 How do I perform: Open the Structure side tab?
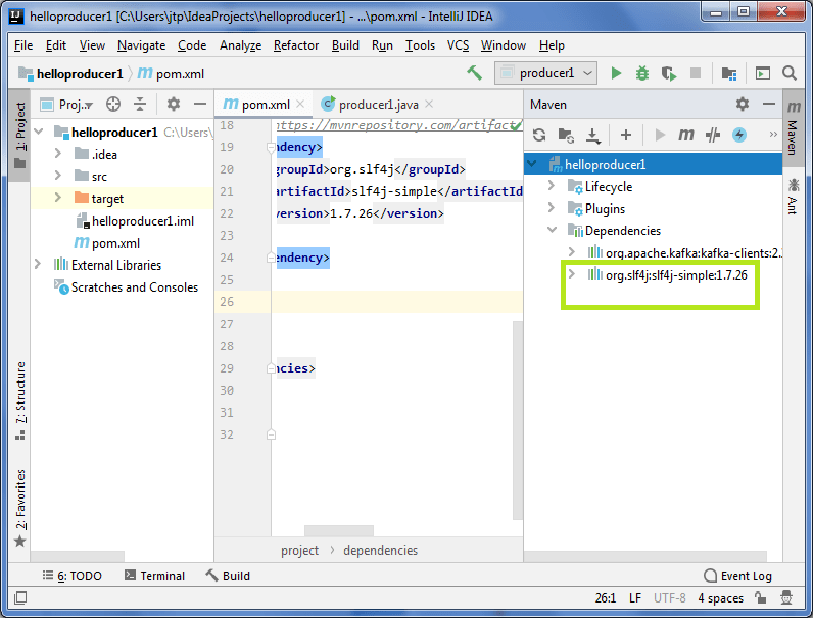[20, 400]
